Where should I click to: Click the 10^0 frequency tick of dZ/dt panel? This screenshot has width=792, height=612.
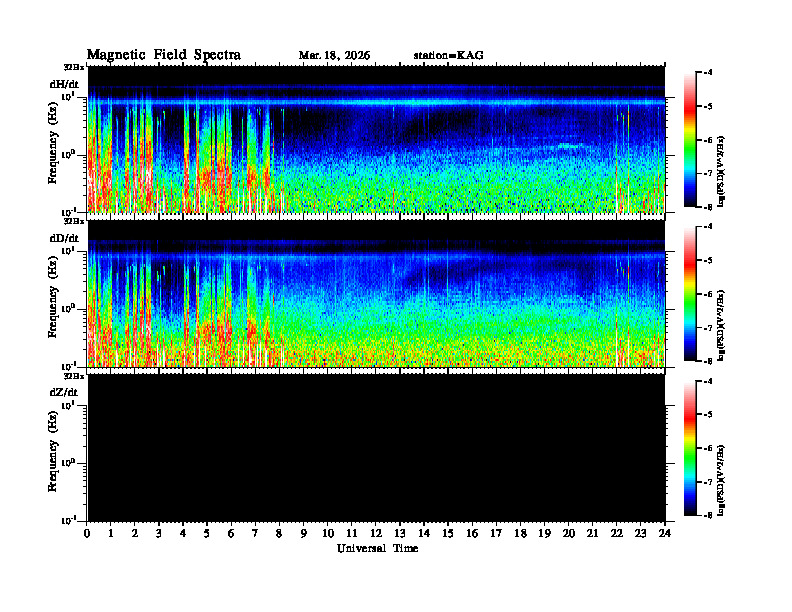69,463
